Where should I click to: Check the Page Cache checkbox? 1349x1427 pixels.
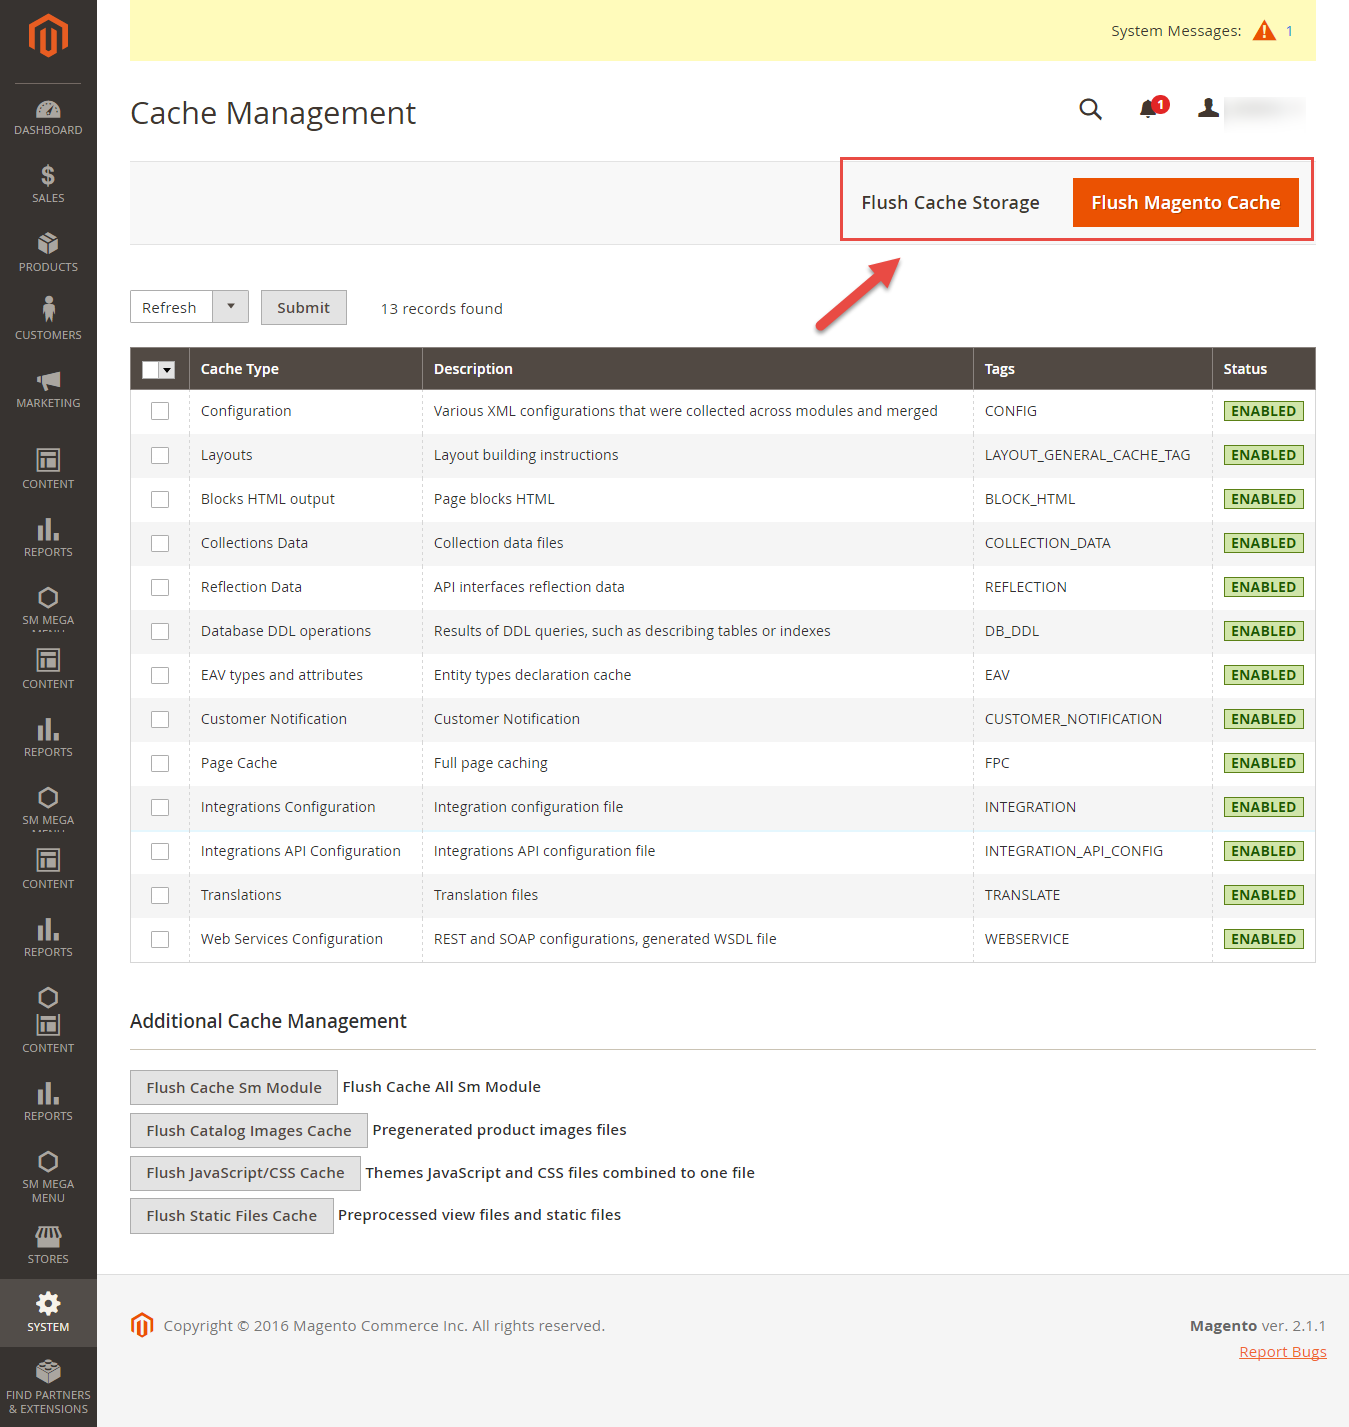tap(160, 763)
